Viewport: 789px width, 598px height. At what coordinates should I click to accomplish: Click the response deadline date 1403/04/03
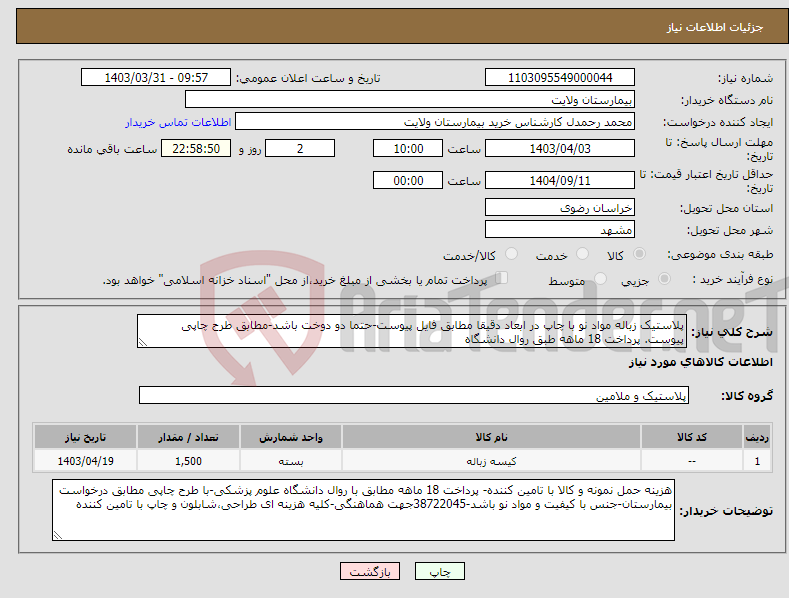560,148
